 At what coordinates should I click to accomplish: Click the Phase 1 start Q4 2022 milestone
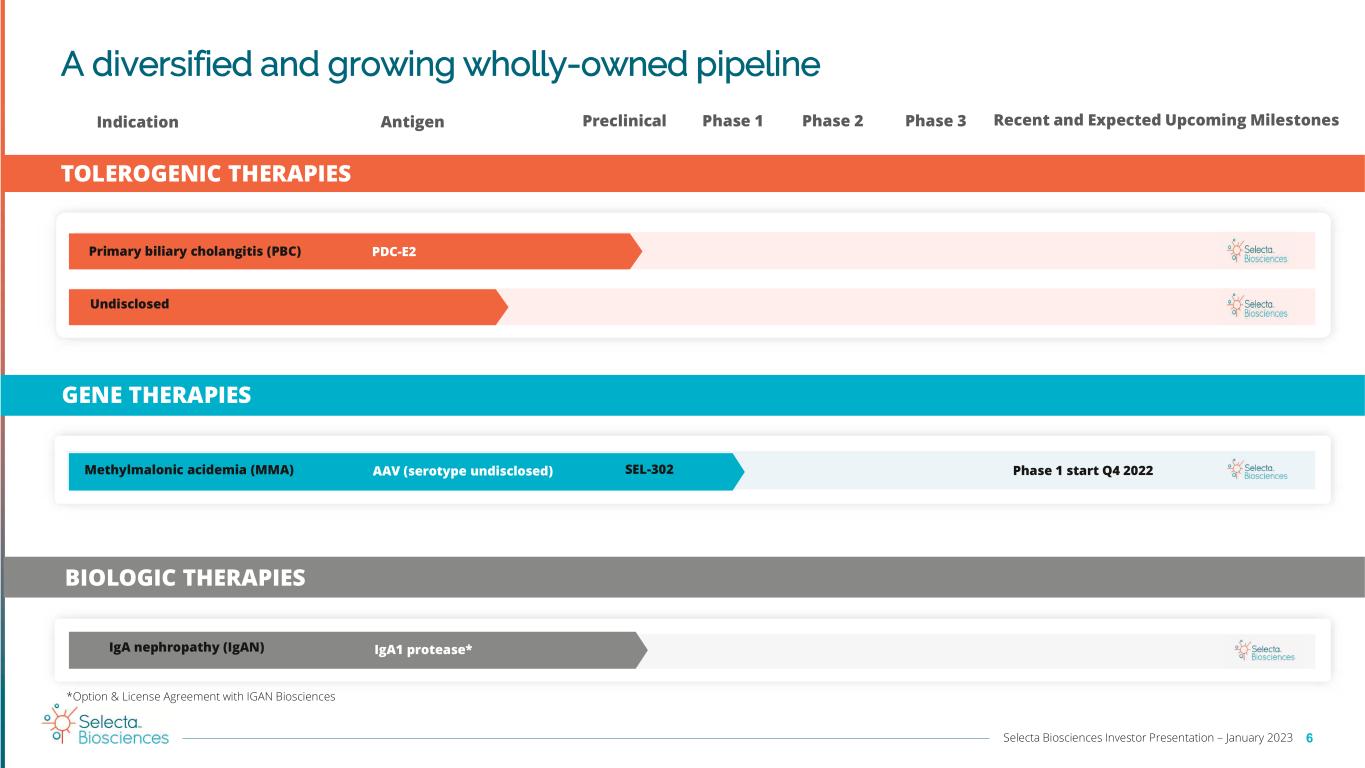(x=1083, y=471)
